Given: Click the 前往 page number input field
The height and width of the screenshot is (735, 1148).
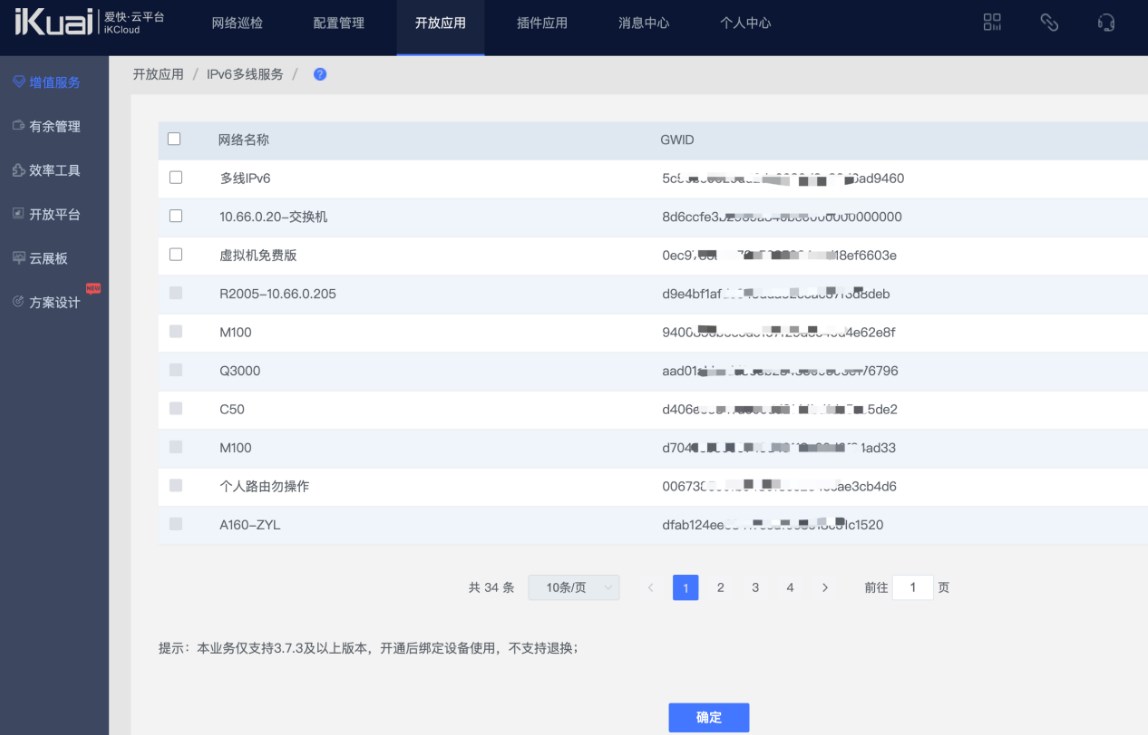Looking at the screenshot, I should point(912,587).
